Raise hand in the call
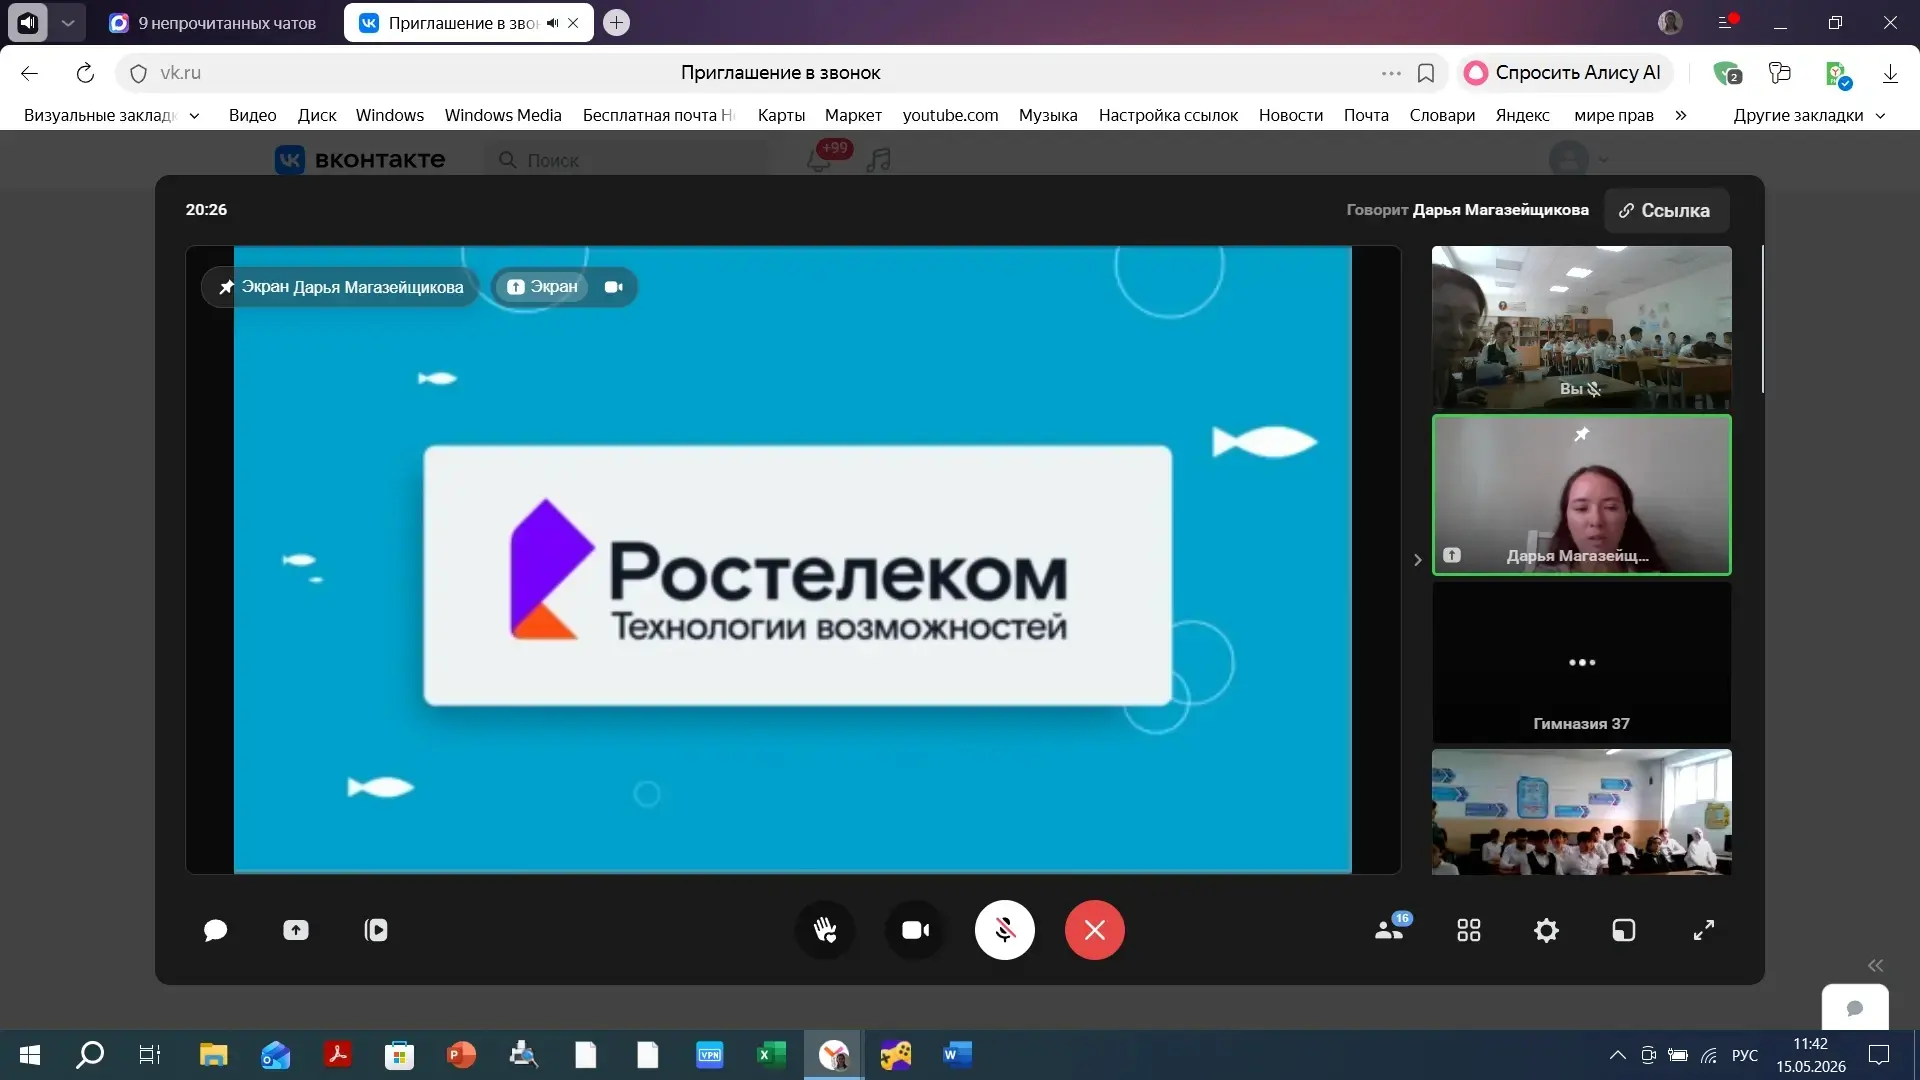 (825, 930)
